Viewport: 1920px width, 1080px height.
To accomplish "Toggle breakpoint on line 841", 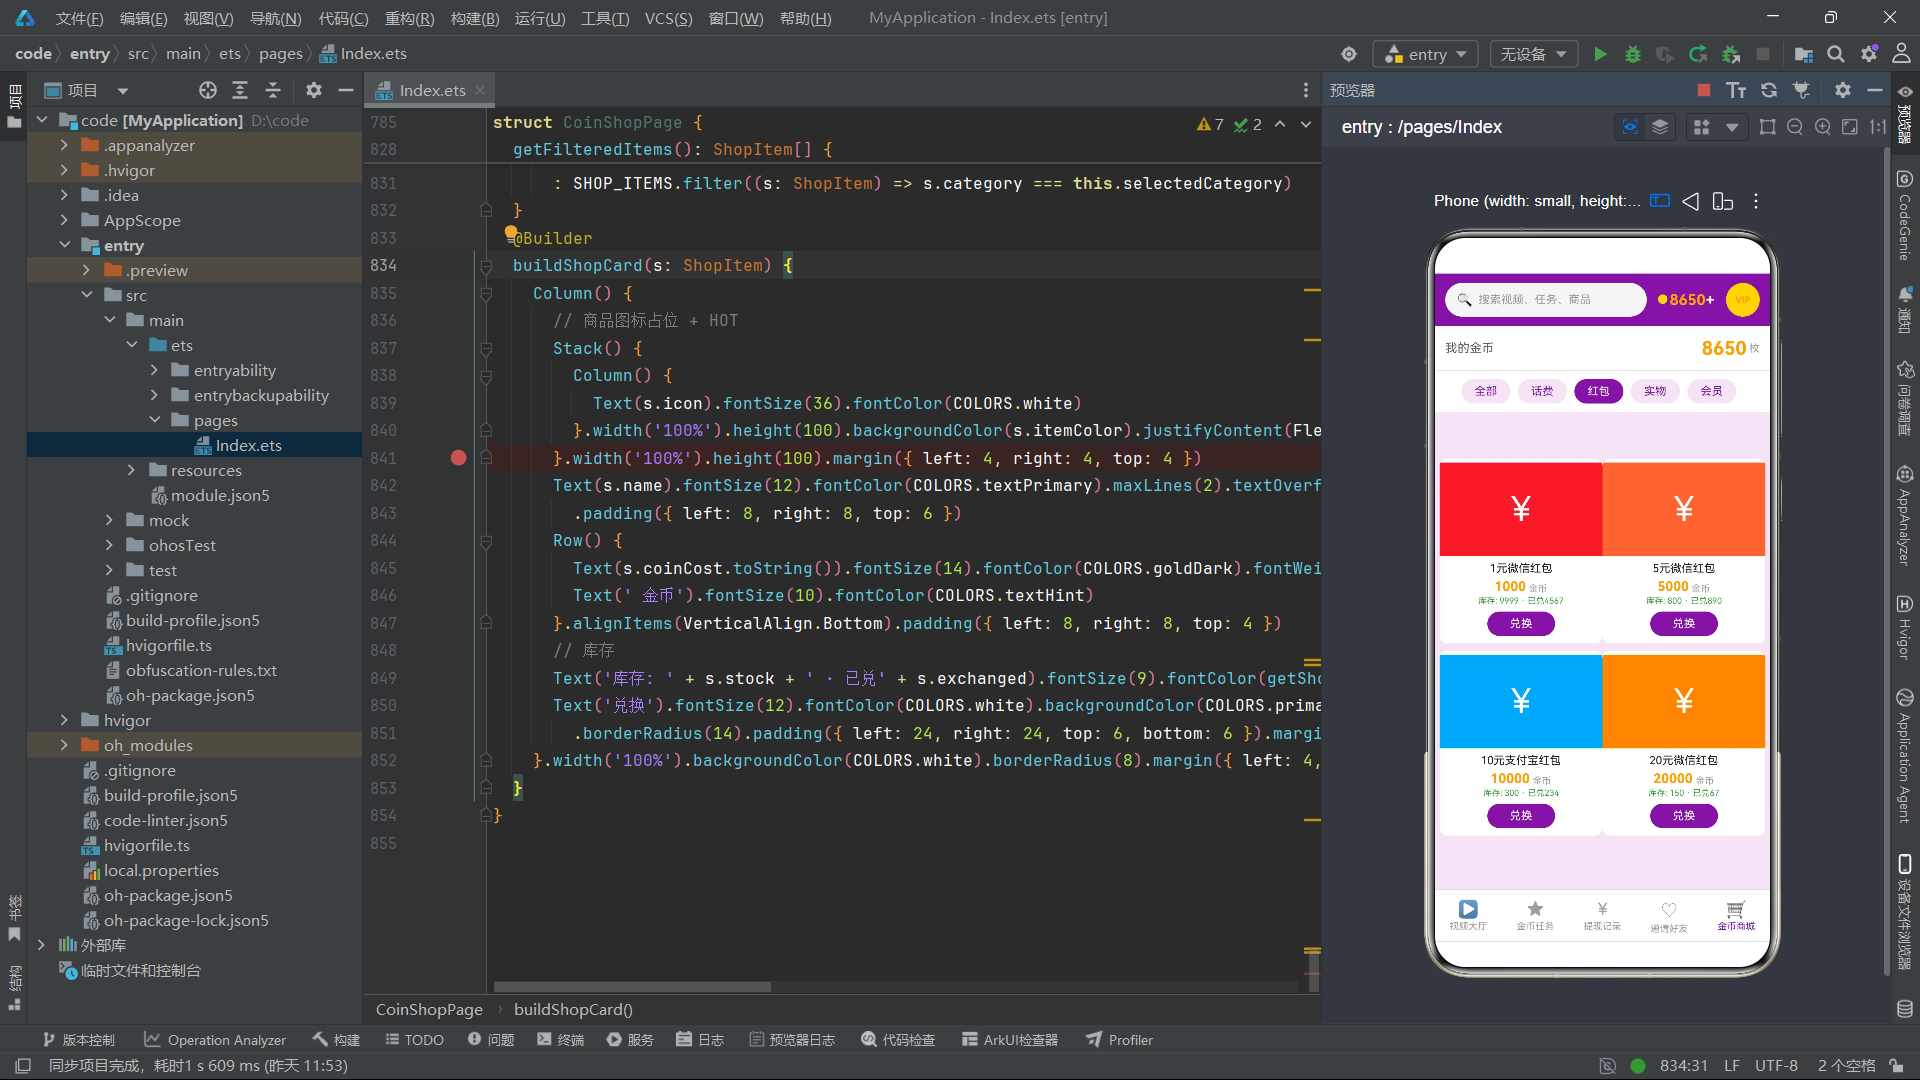I will pyautogui.click(x=458, y=458).
